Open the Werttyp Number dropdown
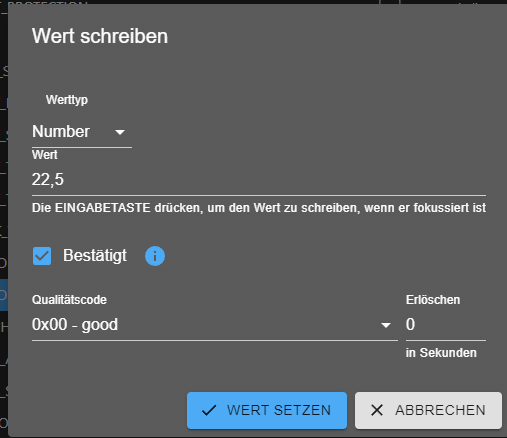The height and width of the screenshot is (438, 507). pyautogui.click(x=82, y=132)
